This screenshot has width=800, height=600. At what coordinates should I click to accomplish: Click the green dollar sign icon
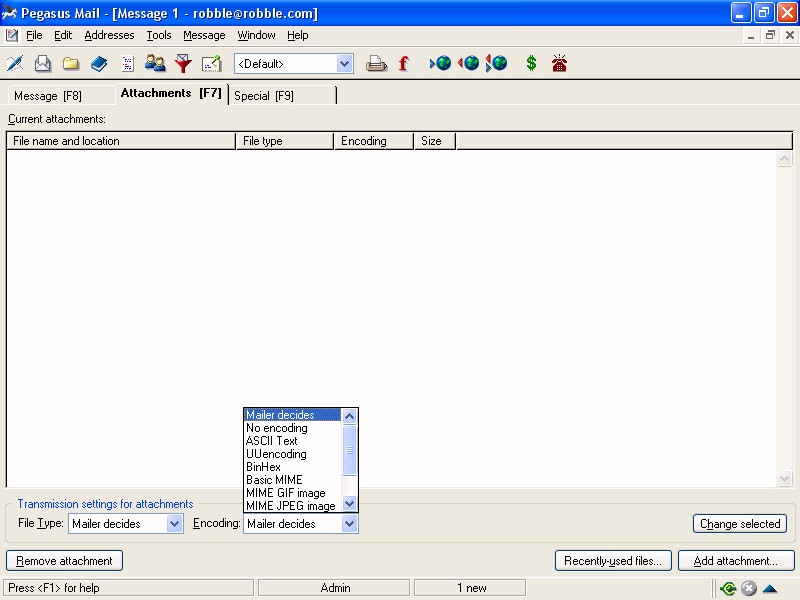(531, 63)
